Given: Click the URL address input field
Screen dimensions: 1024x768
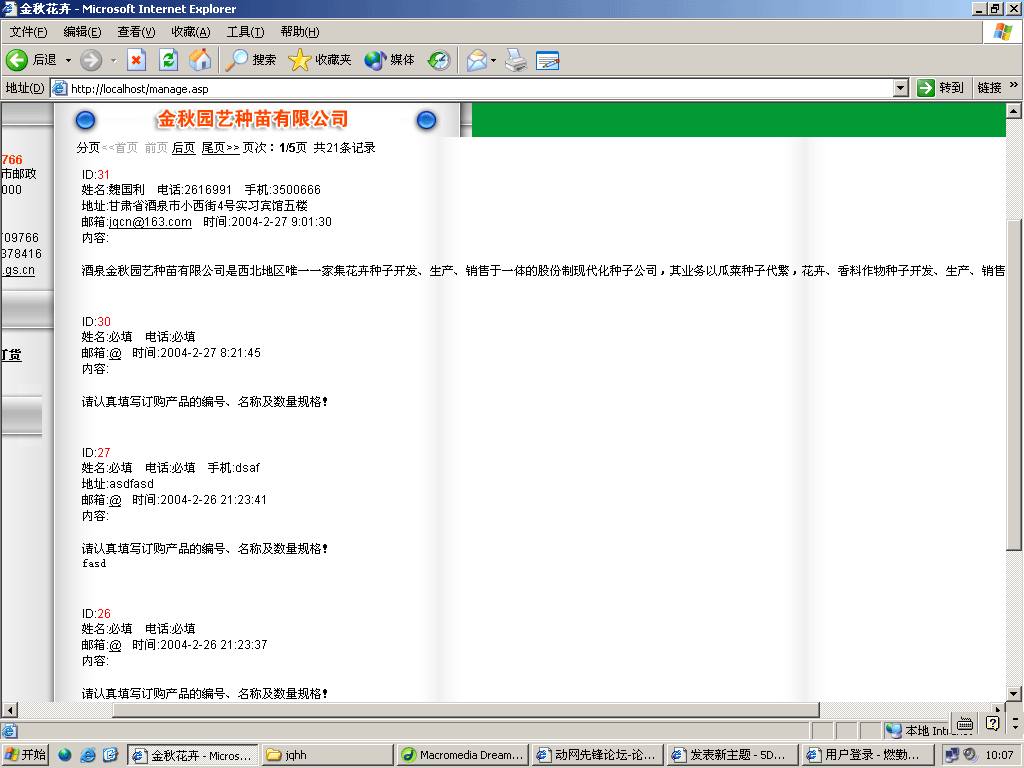Looking at the screenshot, I should [480, 88].
